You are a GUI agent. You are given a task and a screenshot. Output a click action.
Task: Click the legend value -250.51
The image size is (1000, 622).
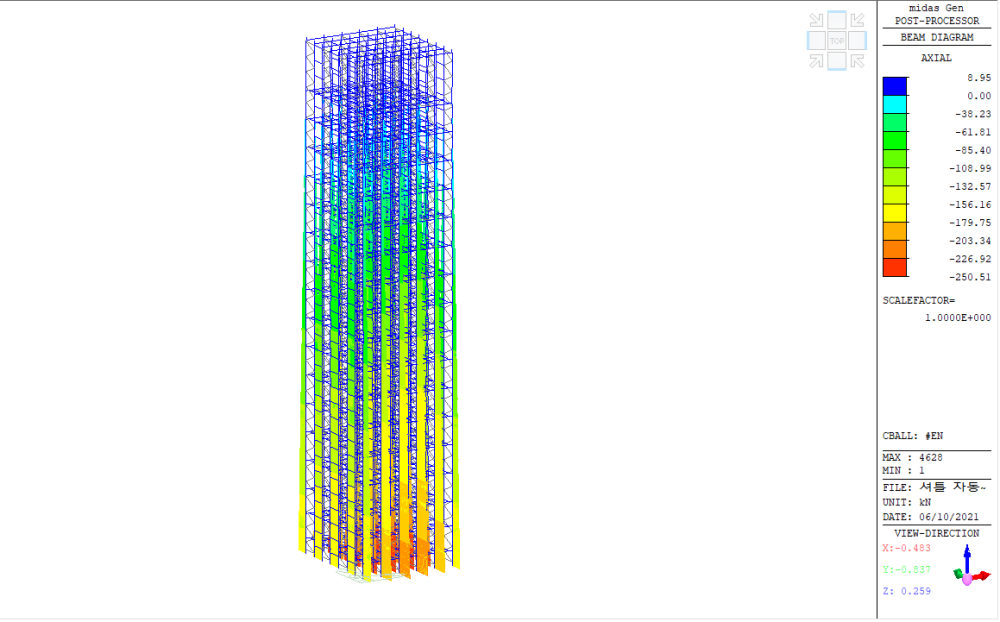click(x=970, y=277)
